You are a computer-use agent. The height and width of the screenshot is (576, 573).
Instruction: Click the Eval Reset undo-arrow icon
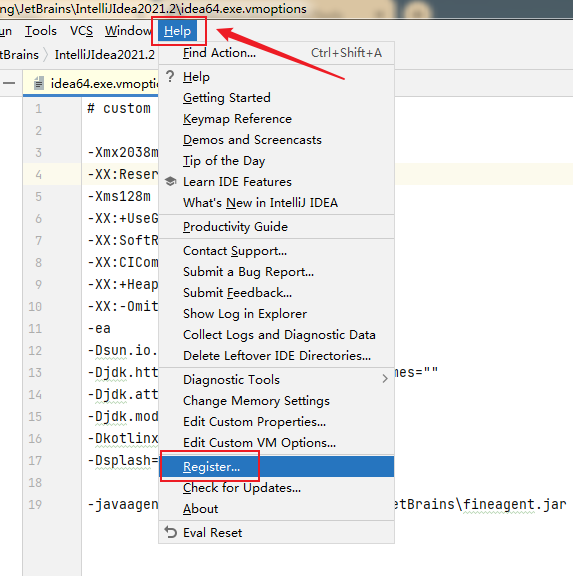click(x=170, y=532)
